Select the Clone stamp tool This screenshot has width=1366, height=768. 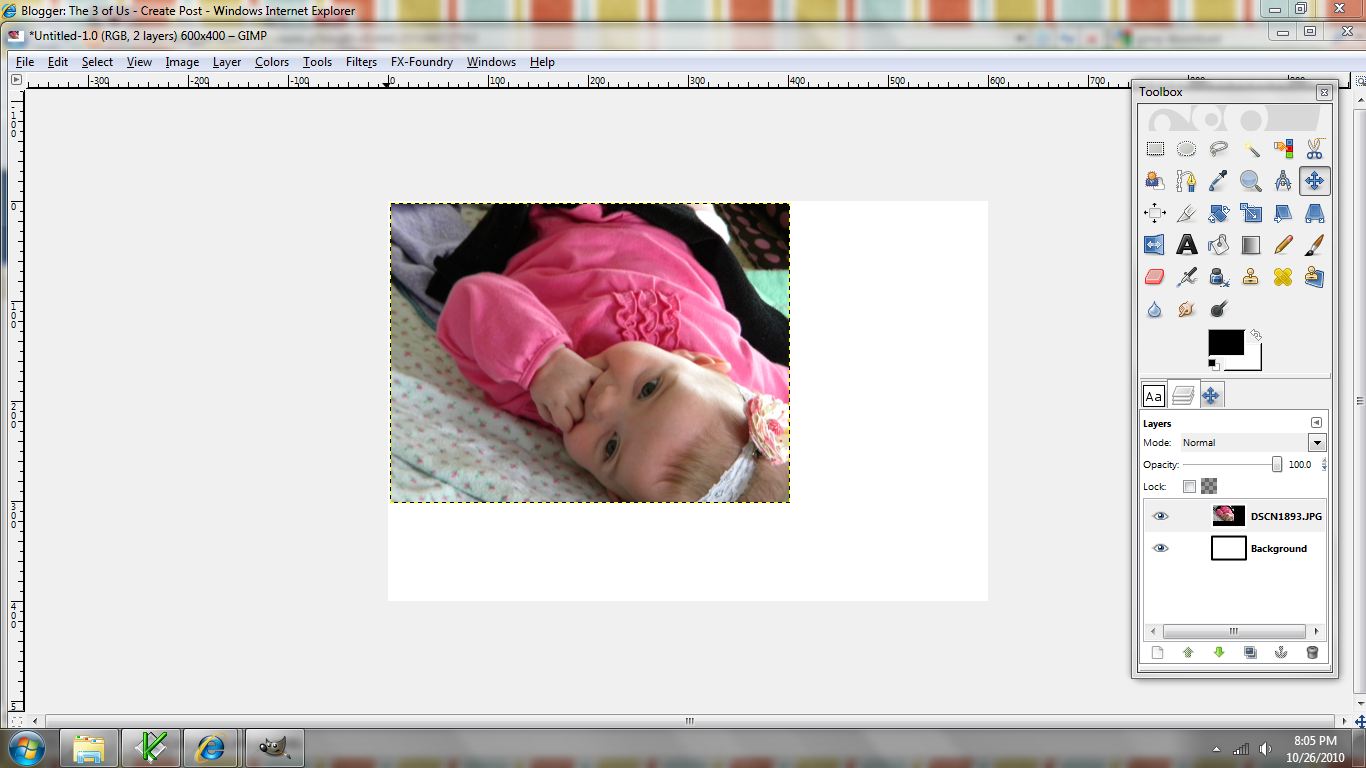coord(1251,277)
